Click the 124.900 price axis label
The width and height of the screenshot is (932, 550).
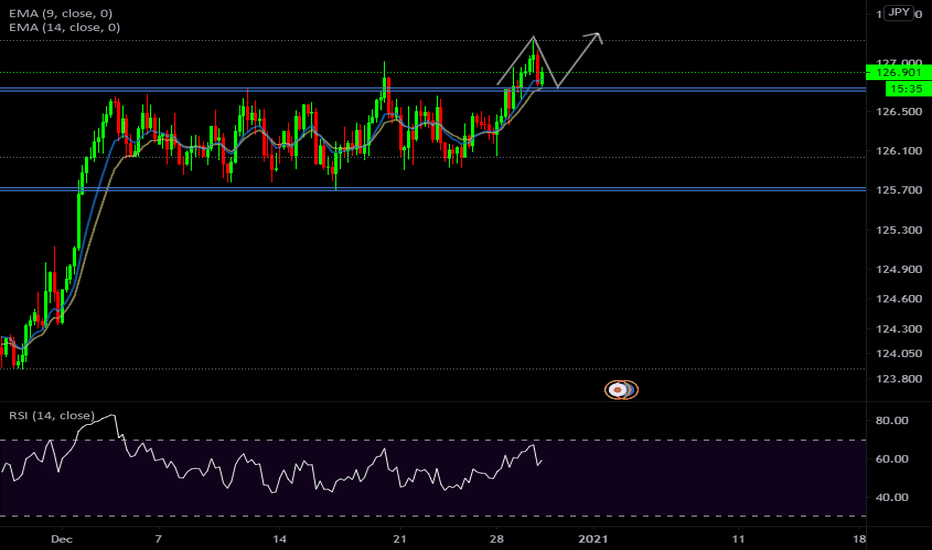coord(899,269)
